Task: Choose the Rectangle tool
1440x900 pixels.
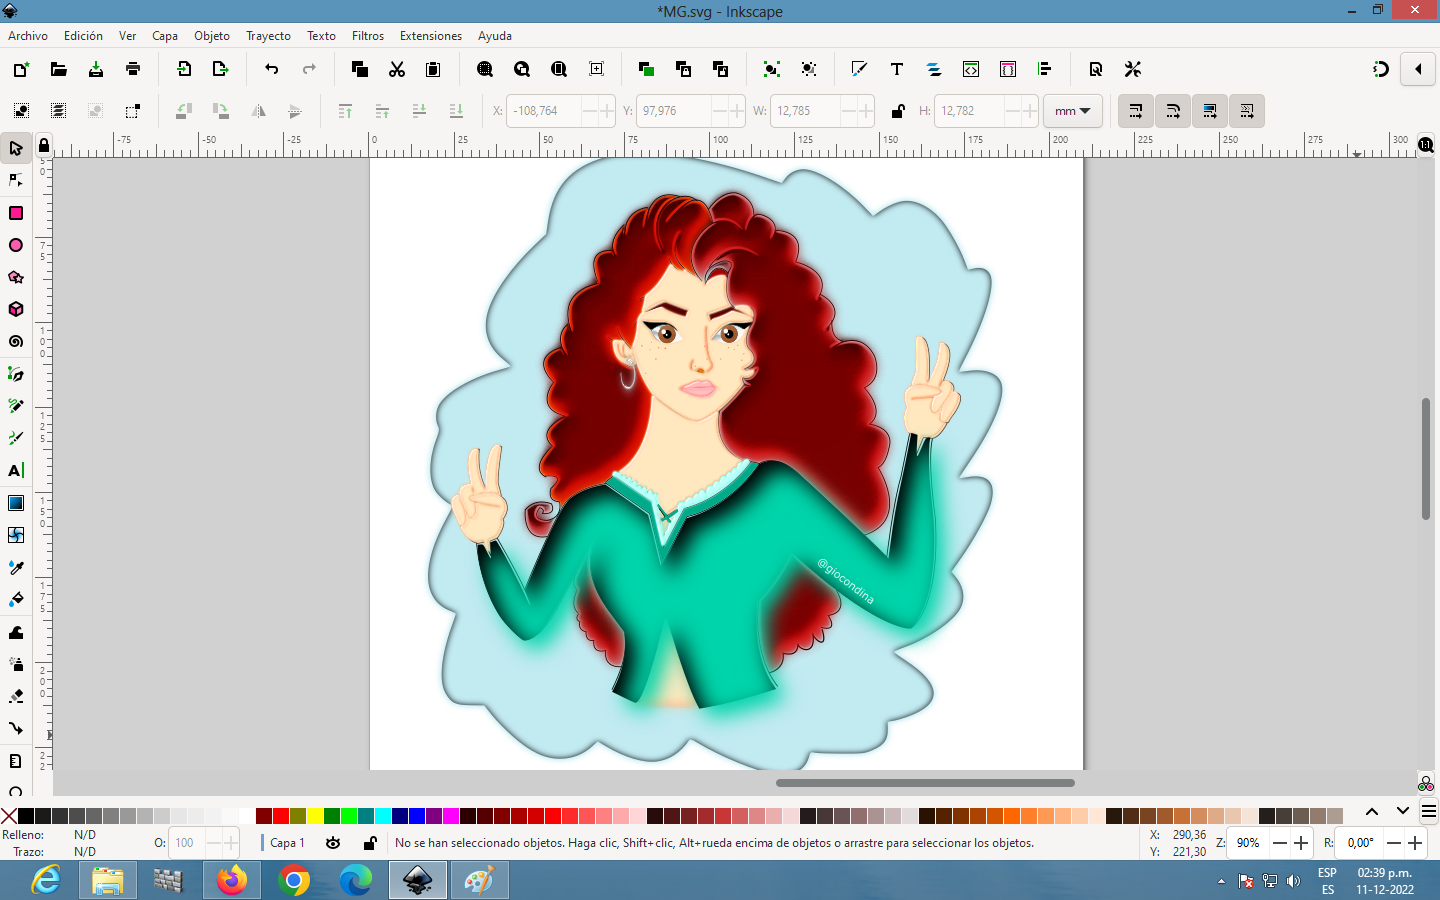Action: [x=16, y=213]
